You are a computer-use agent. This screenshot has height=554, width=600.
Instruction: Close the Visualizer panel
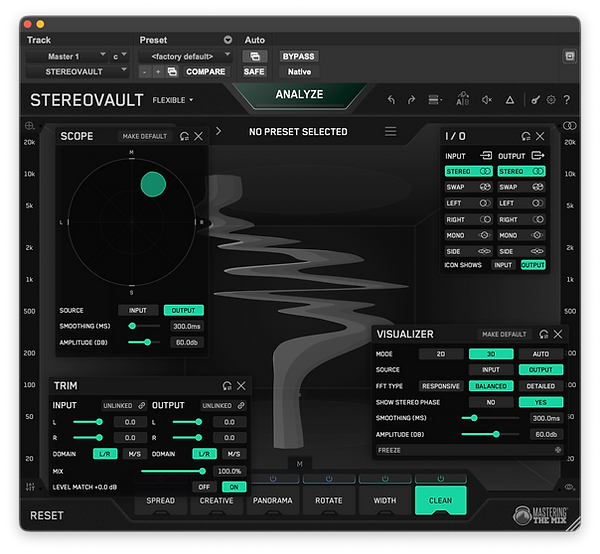[558, 334]
